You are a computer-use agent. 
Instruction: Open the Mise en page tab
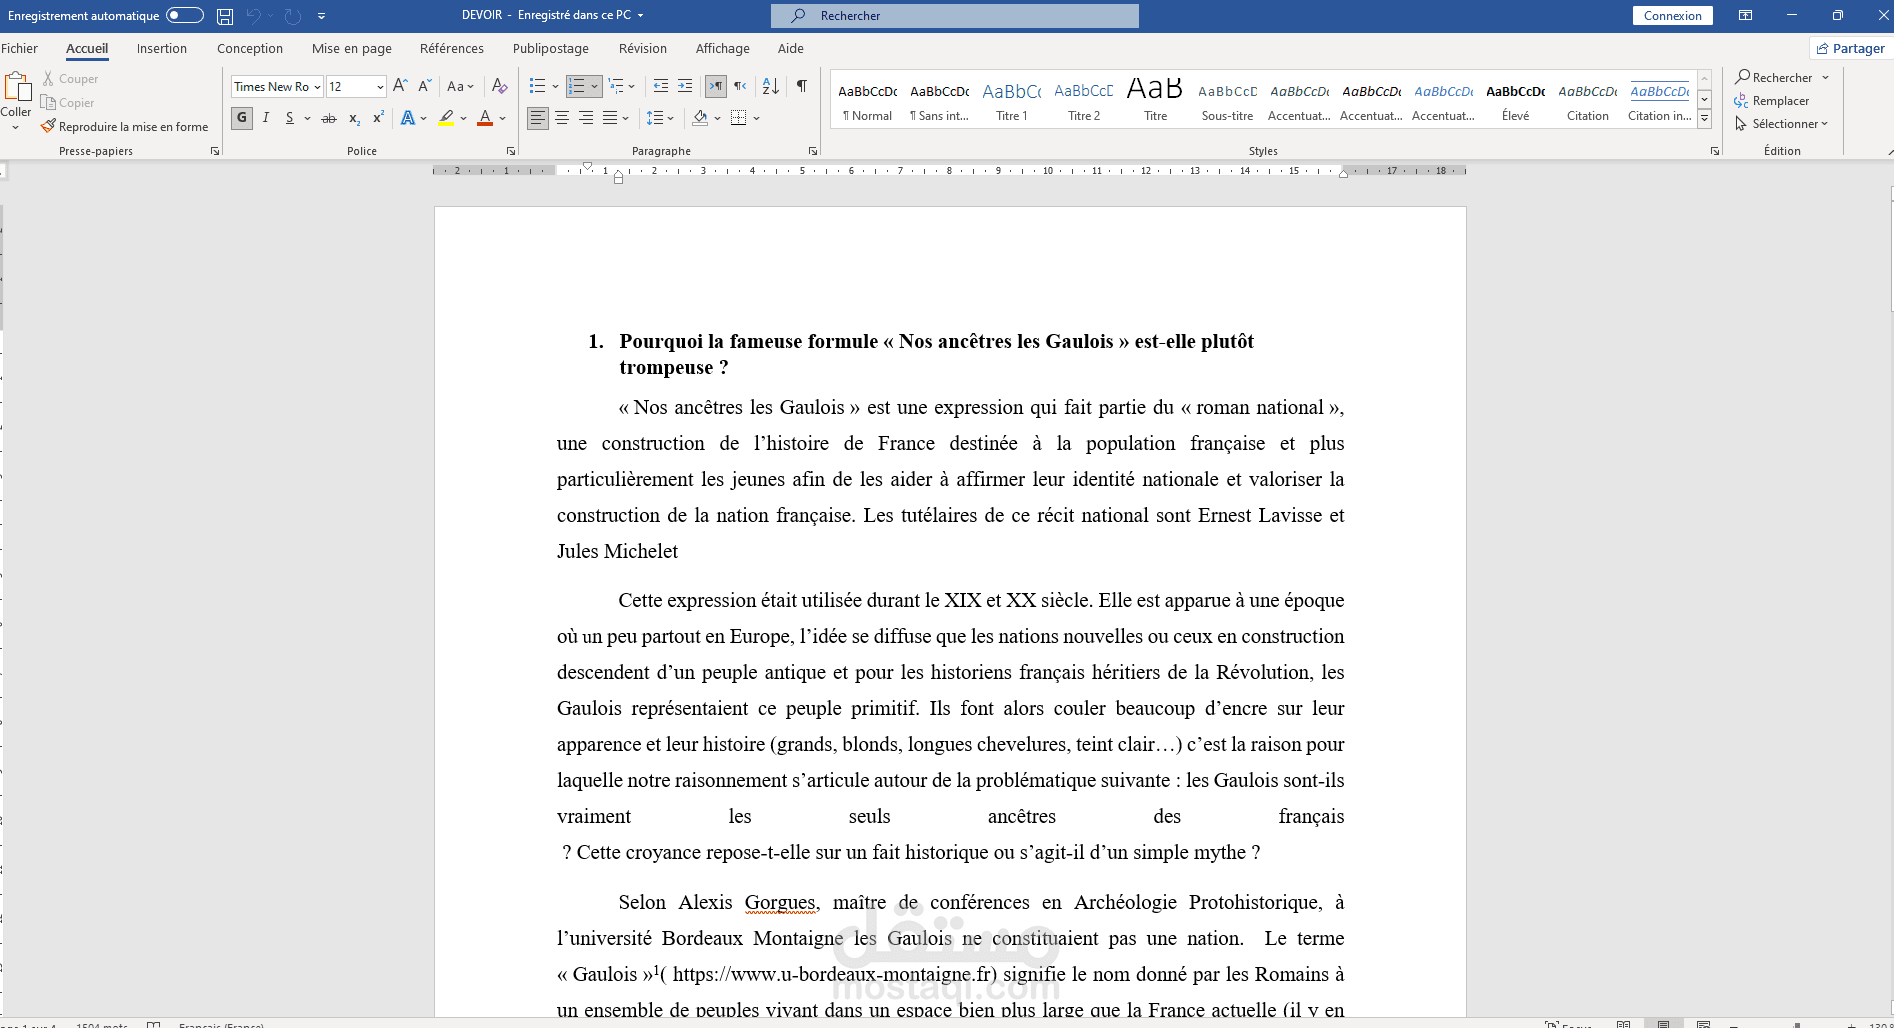(352, 48)
